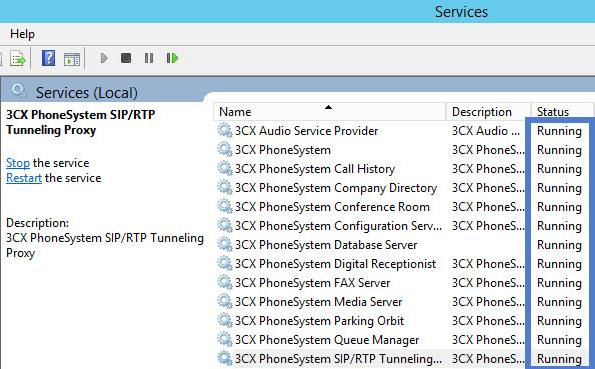The width and height of the screenshot is (595, 369).
Task: Click the 3CX Audio ... description cell
Action: point(486,131)
